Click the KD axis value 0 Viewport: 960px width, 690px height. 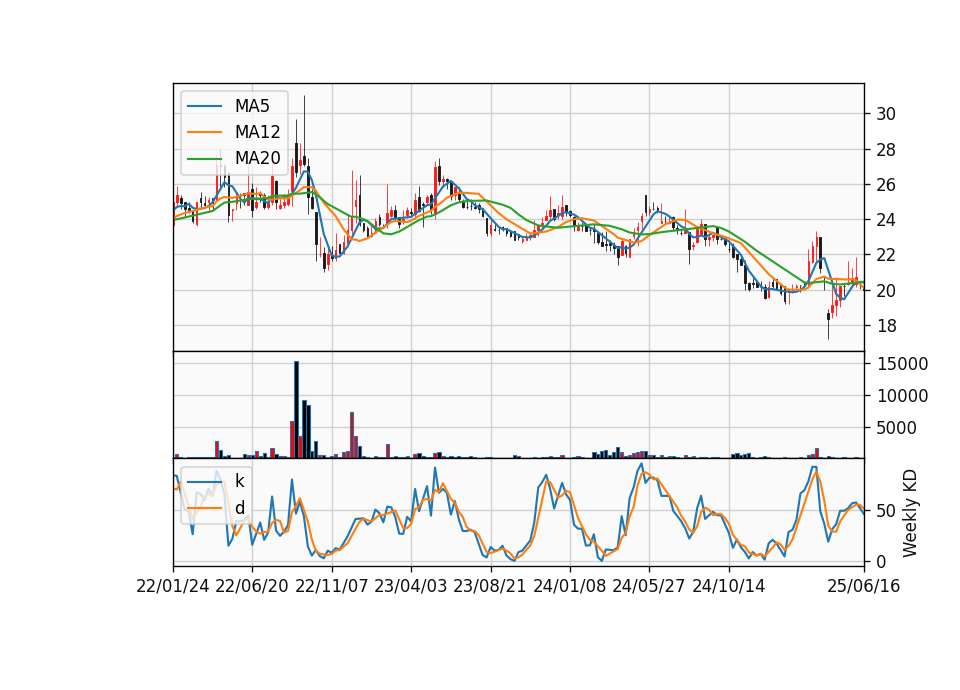(881, 561)
